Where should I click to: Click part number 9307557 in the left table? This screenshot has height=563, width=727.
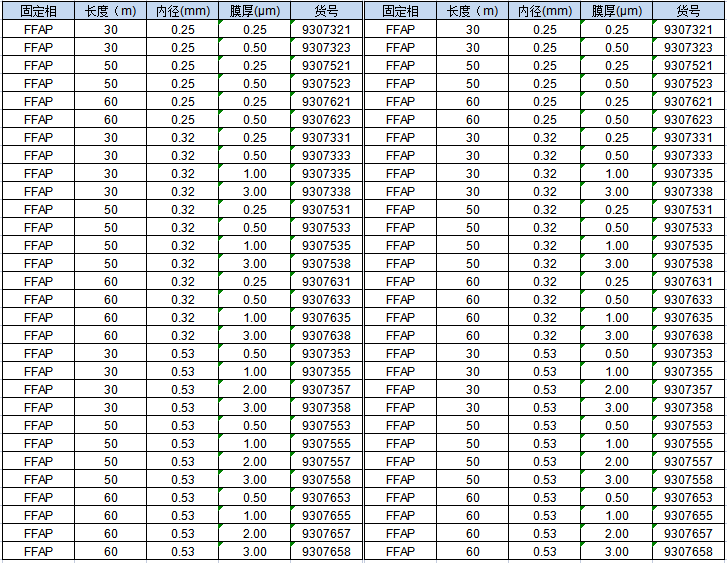click(326, 462)
